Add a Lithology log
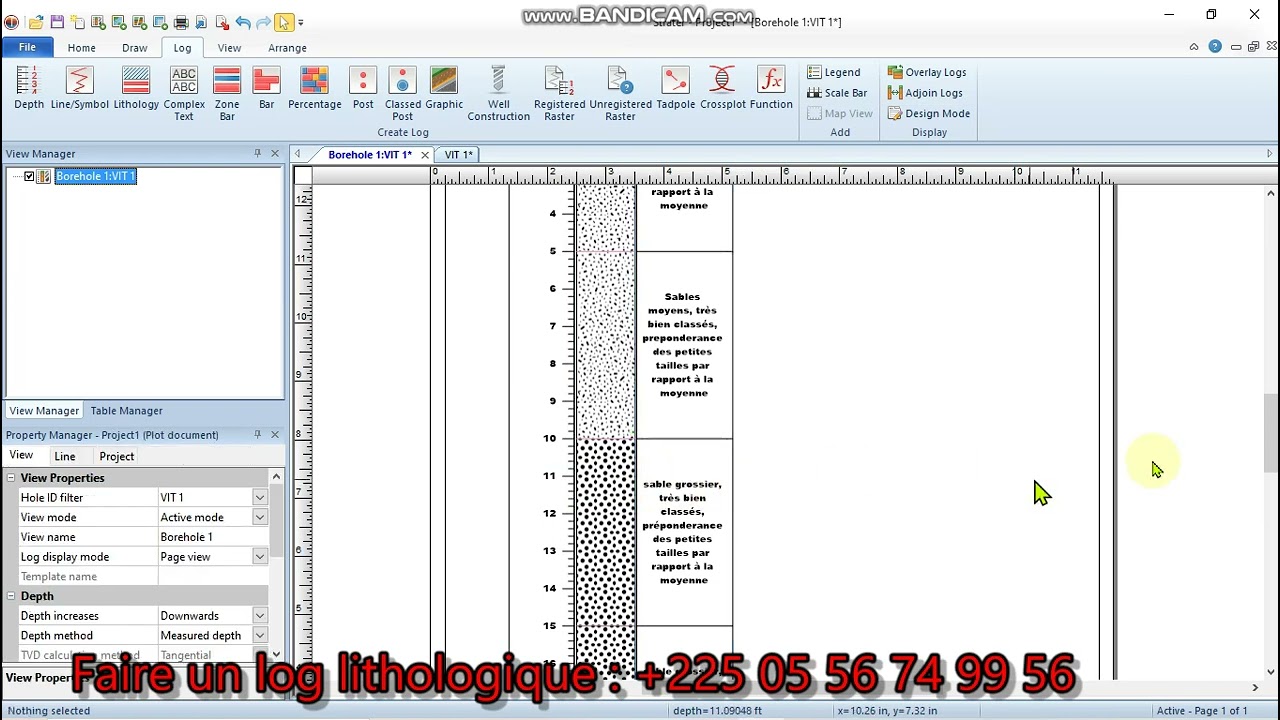The height and width of the screenshot is (720, 1280). [x=136, y=88]
